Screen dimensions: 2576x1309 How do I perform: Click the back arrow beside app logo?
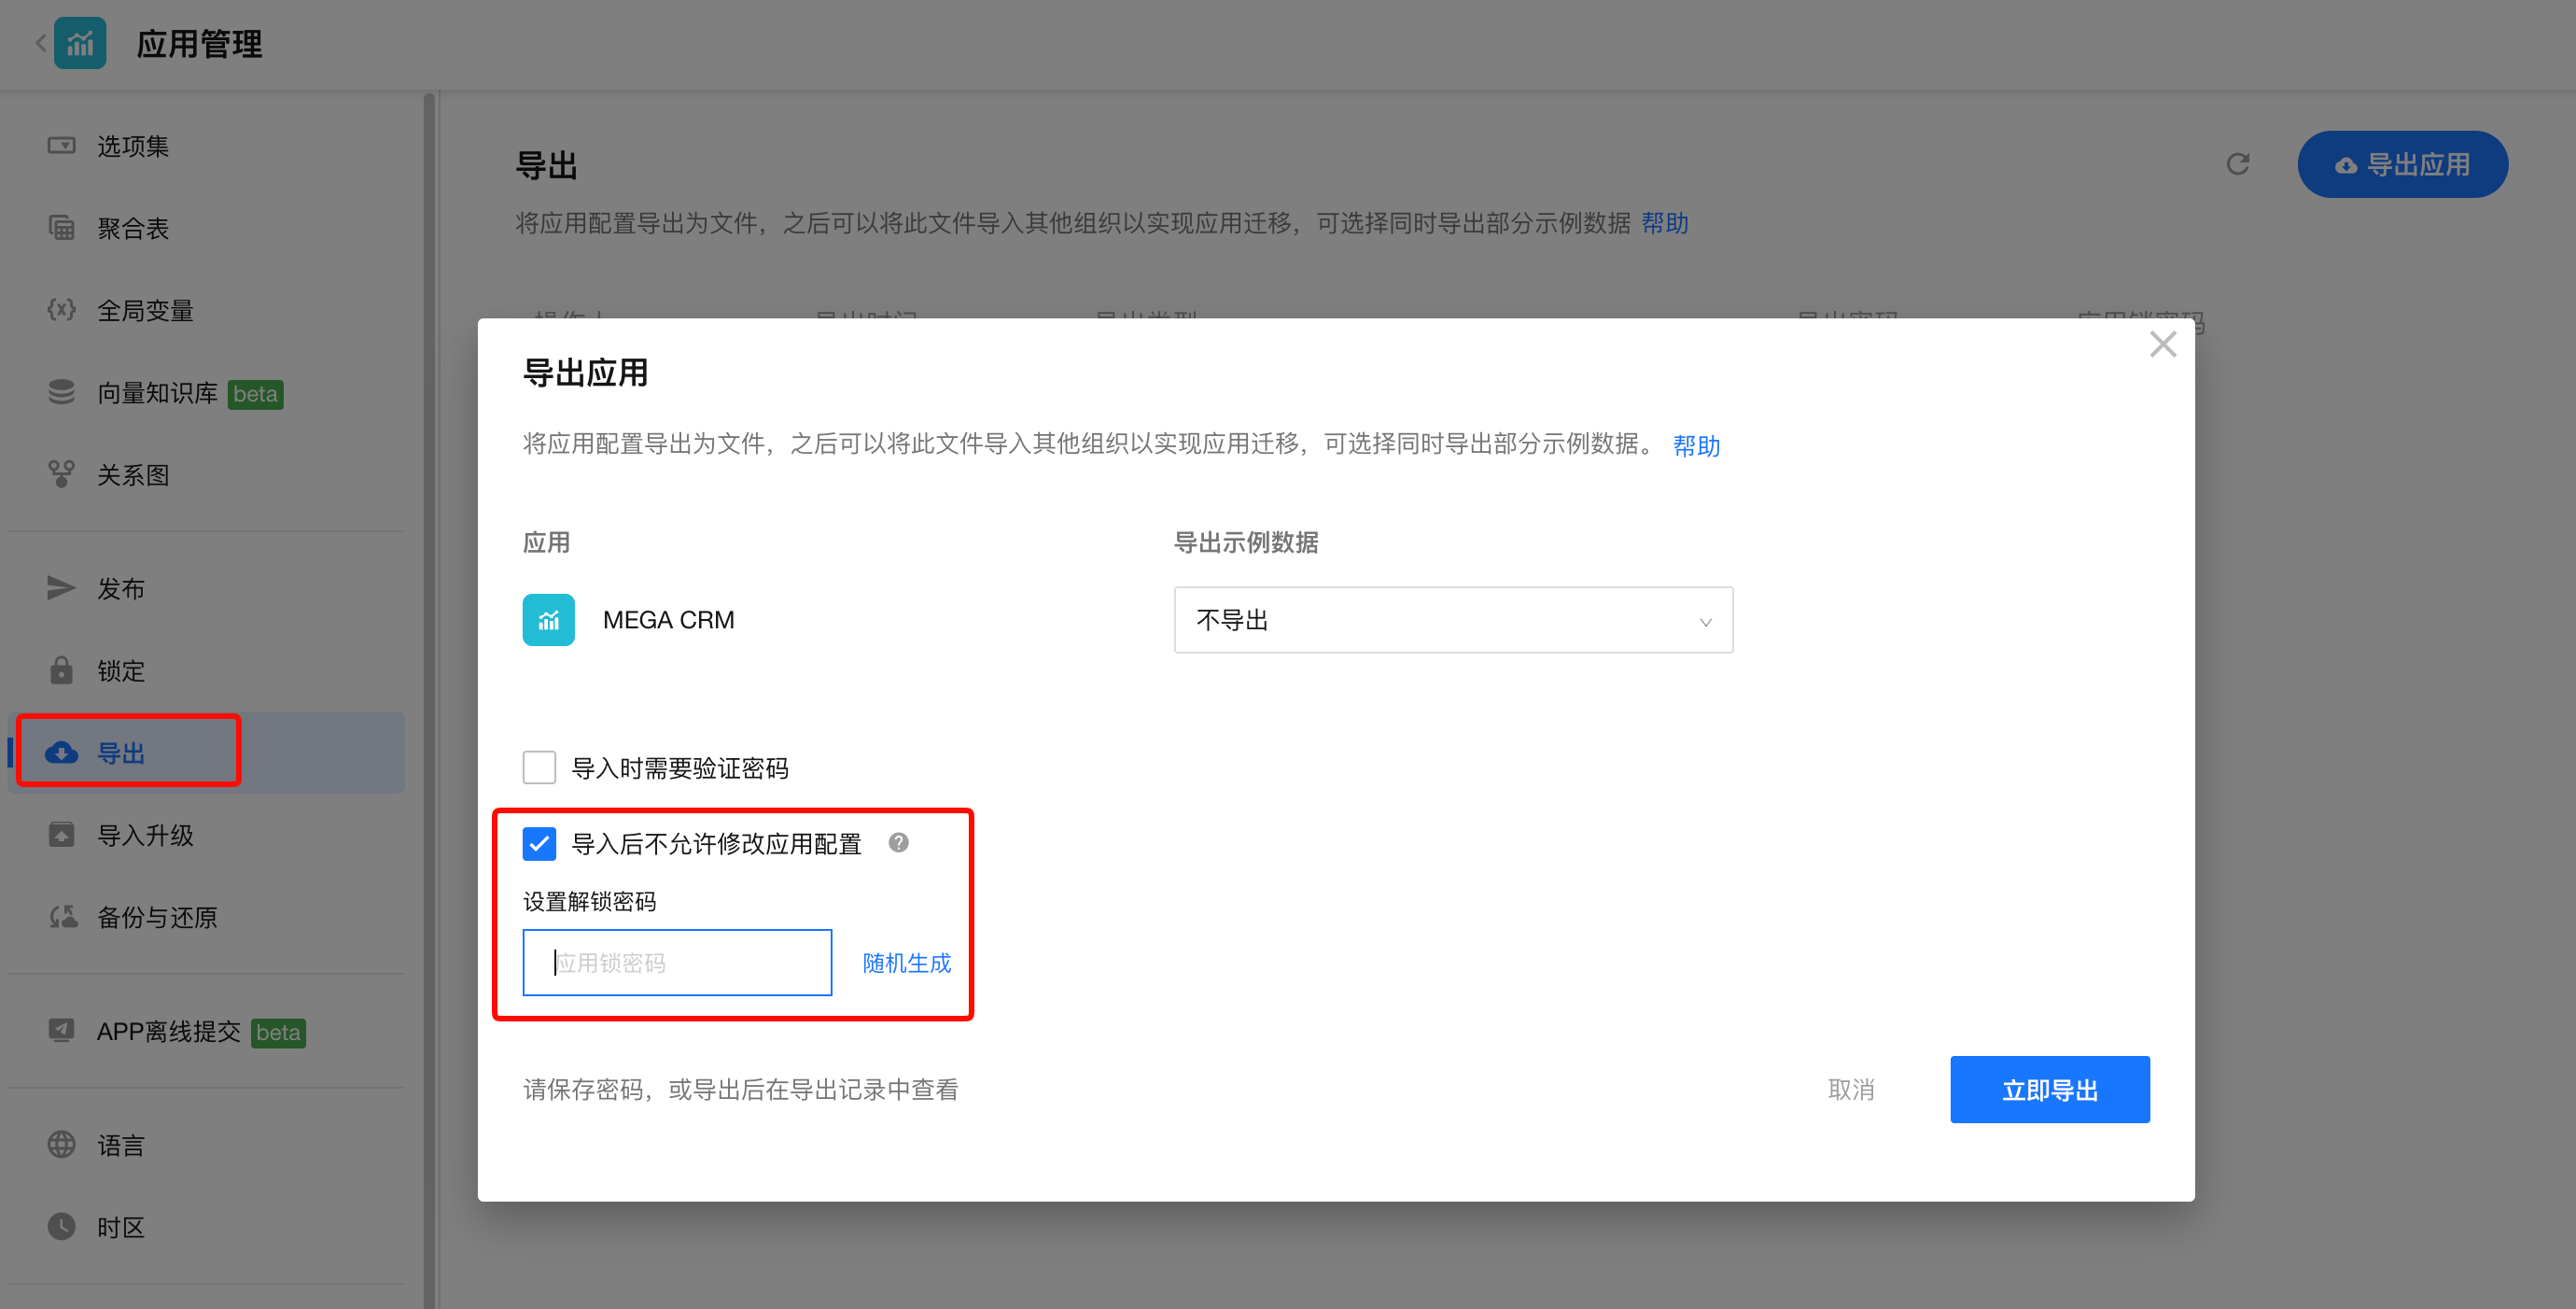click(x=40, y=43)
